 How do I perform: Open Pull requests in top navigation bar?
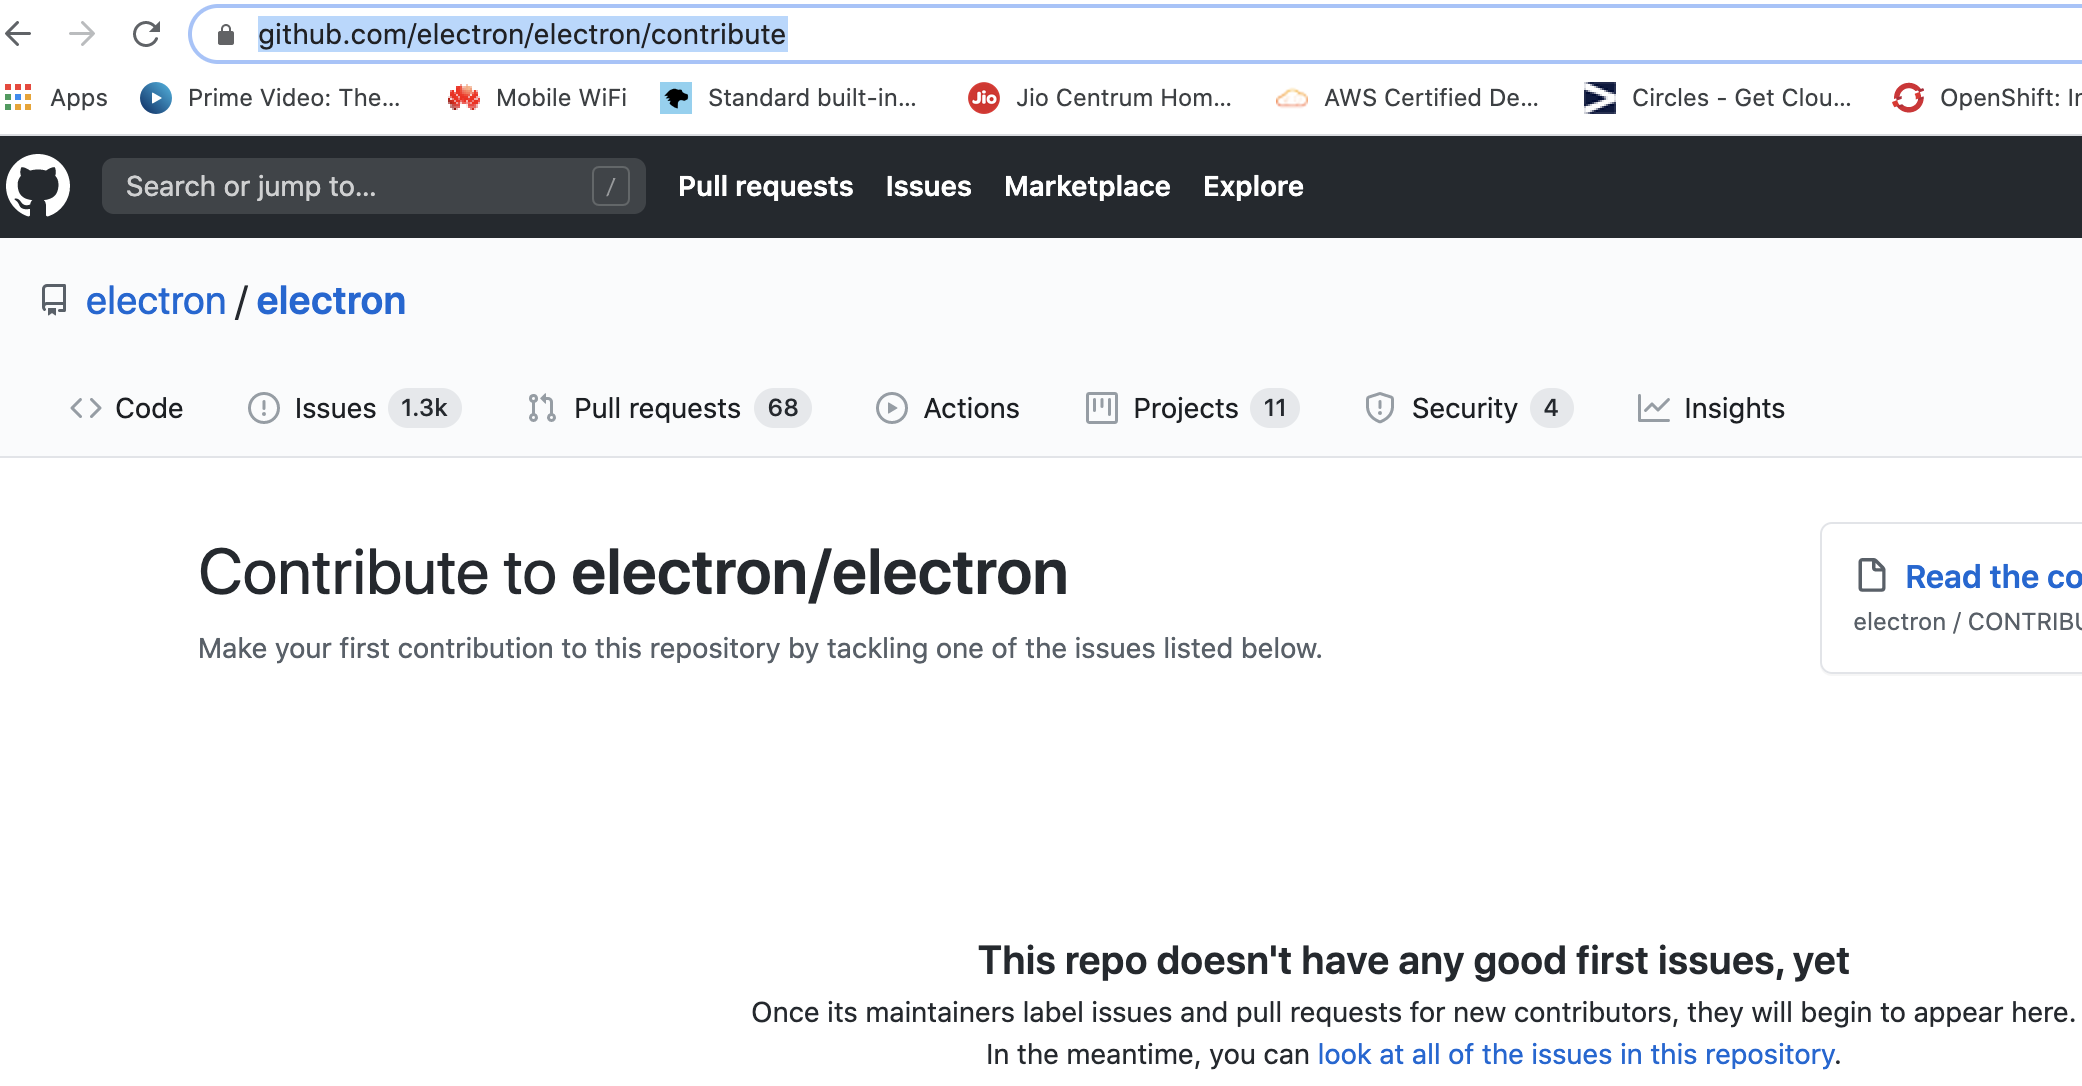click(x=766, y=186)
